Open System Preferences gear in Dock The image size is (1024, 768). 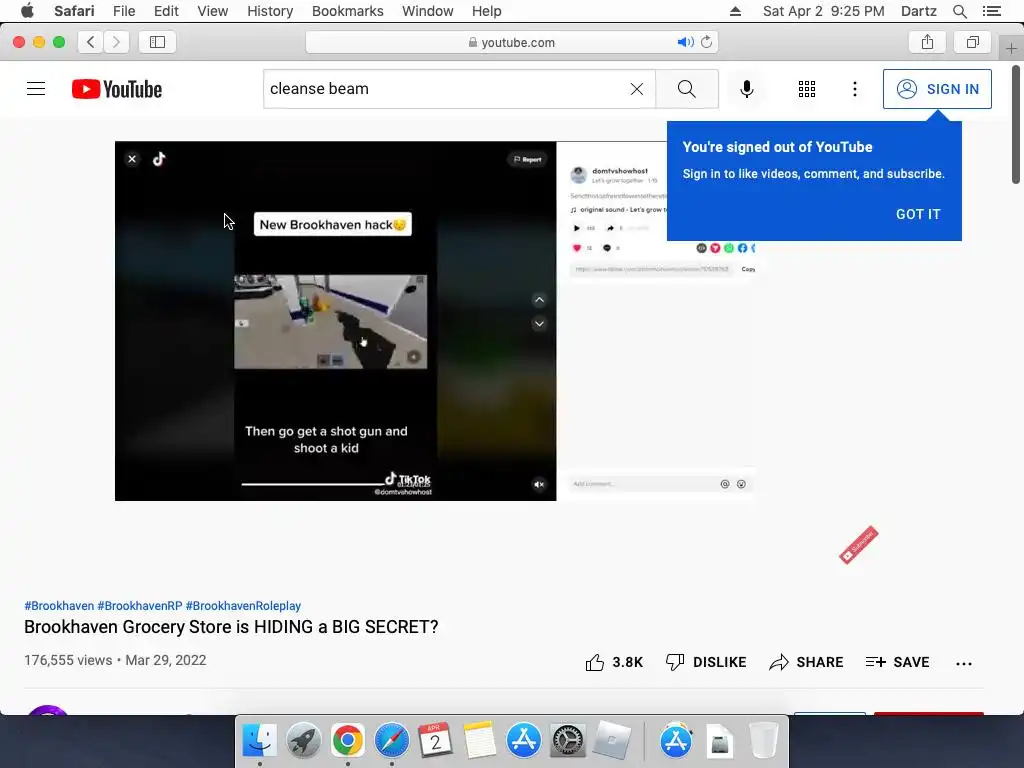(567, 741)
